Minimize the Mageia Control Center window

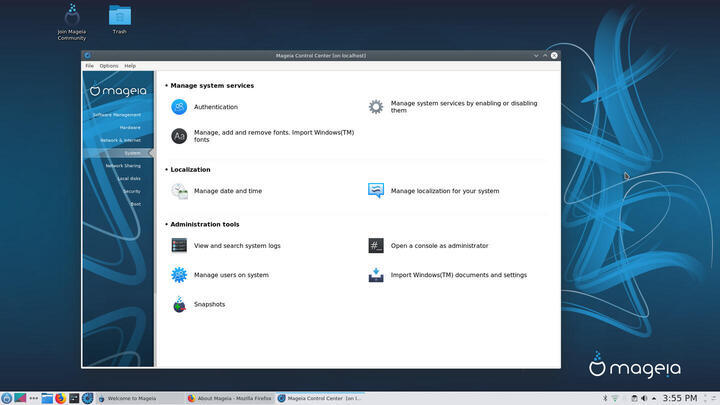pos(536,56)
